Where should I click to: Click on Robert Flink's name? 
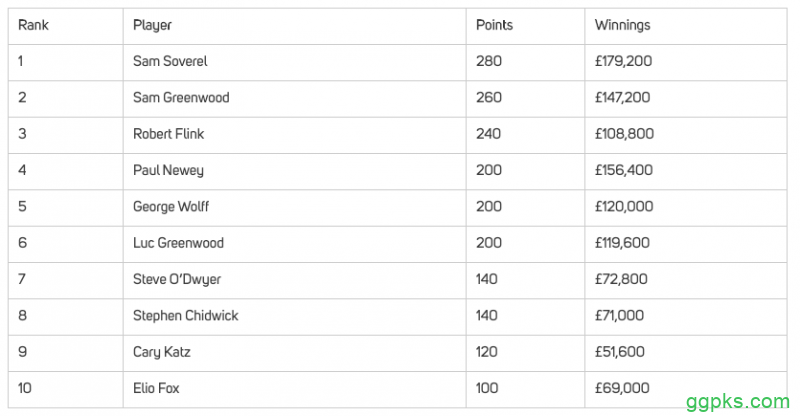coord(168,134)
